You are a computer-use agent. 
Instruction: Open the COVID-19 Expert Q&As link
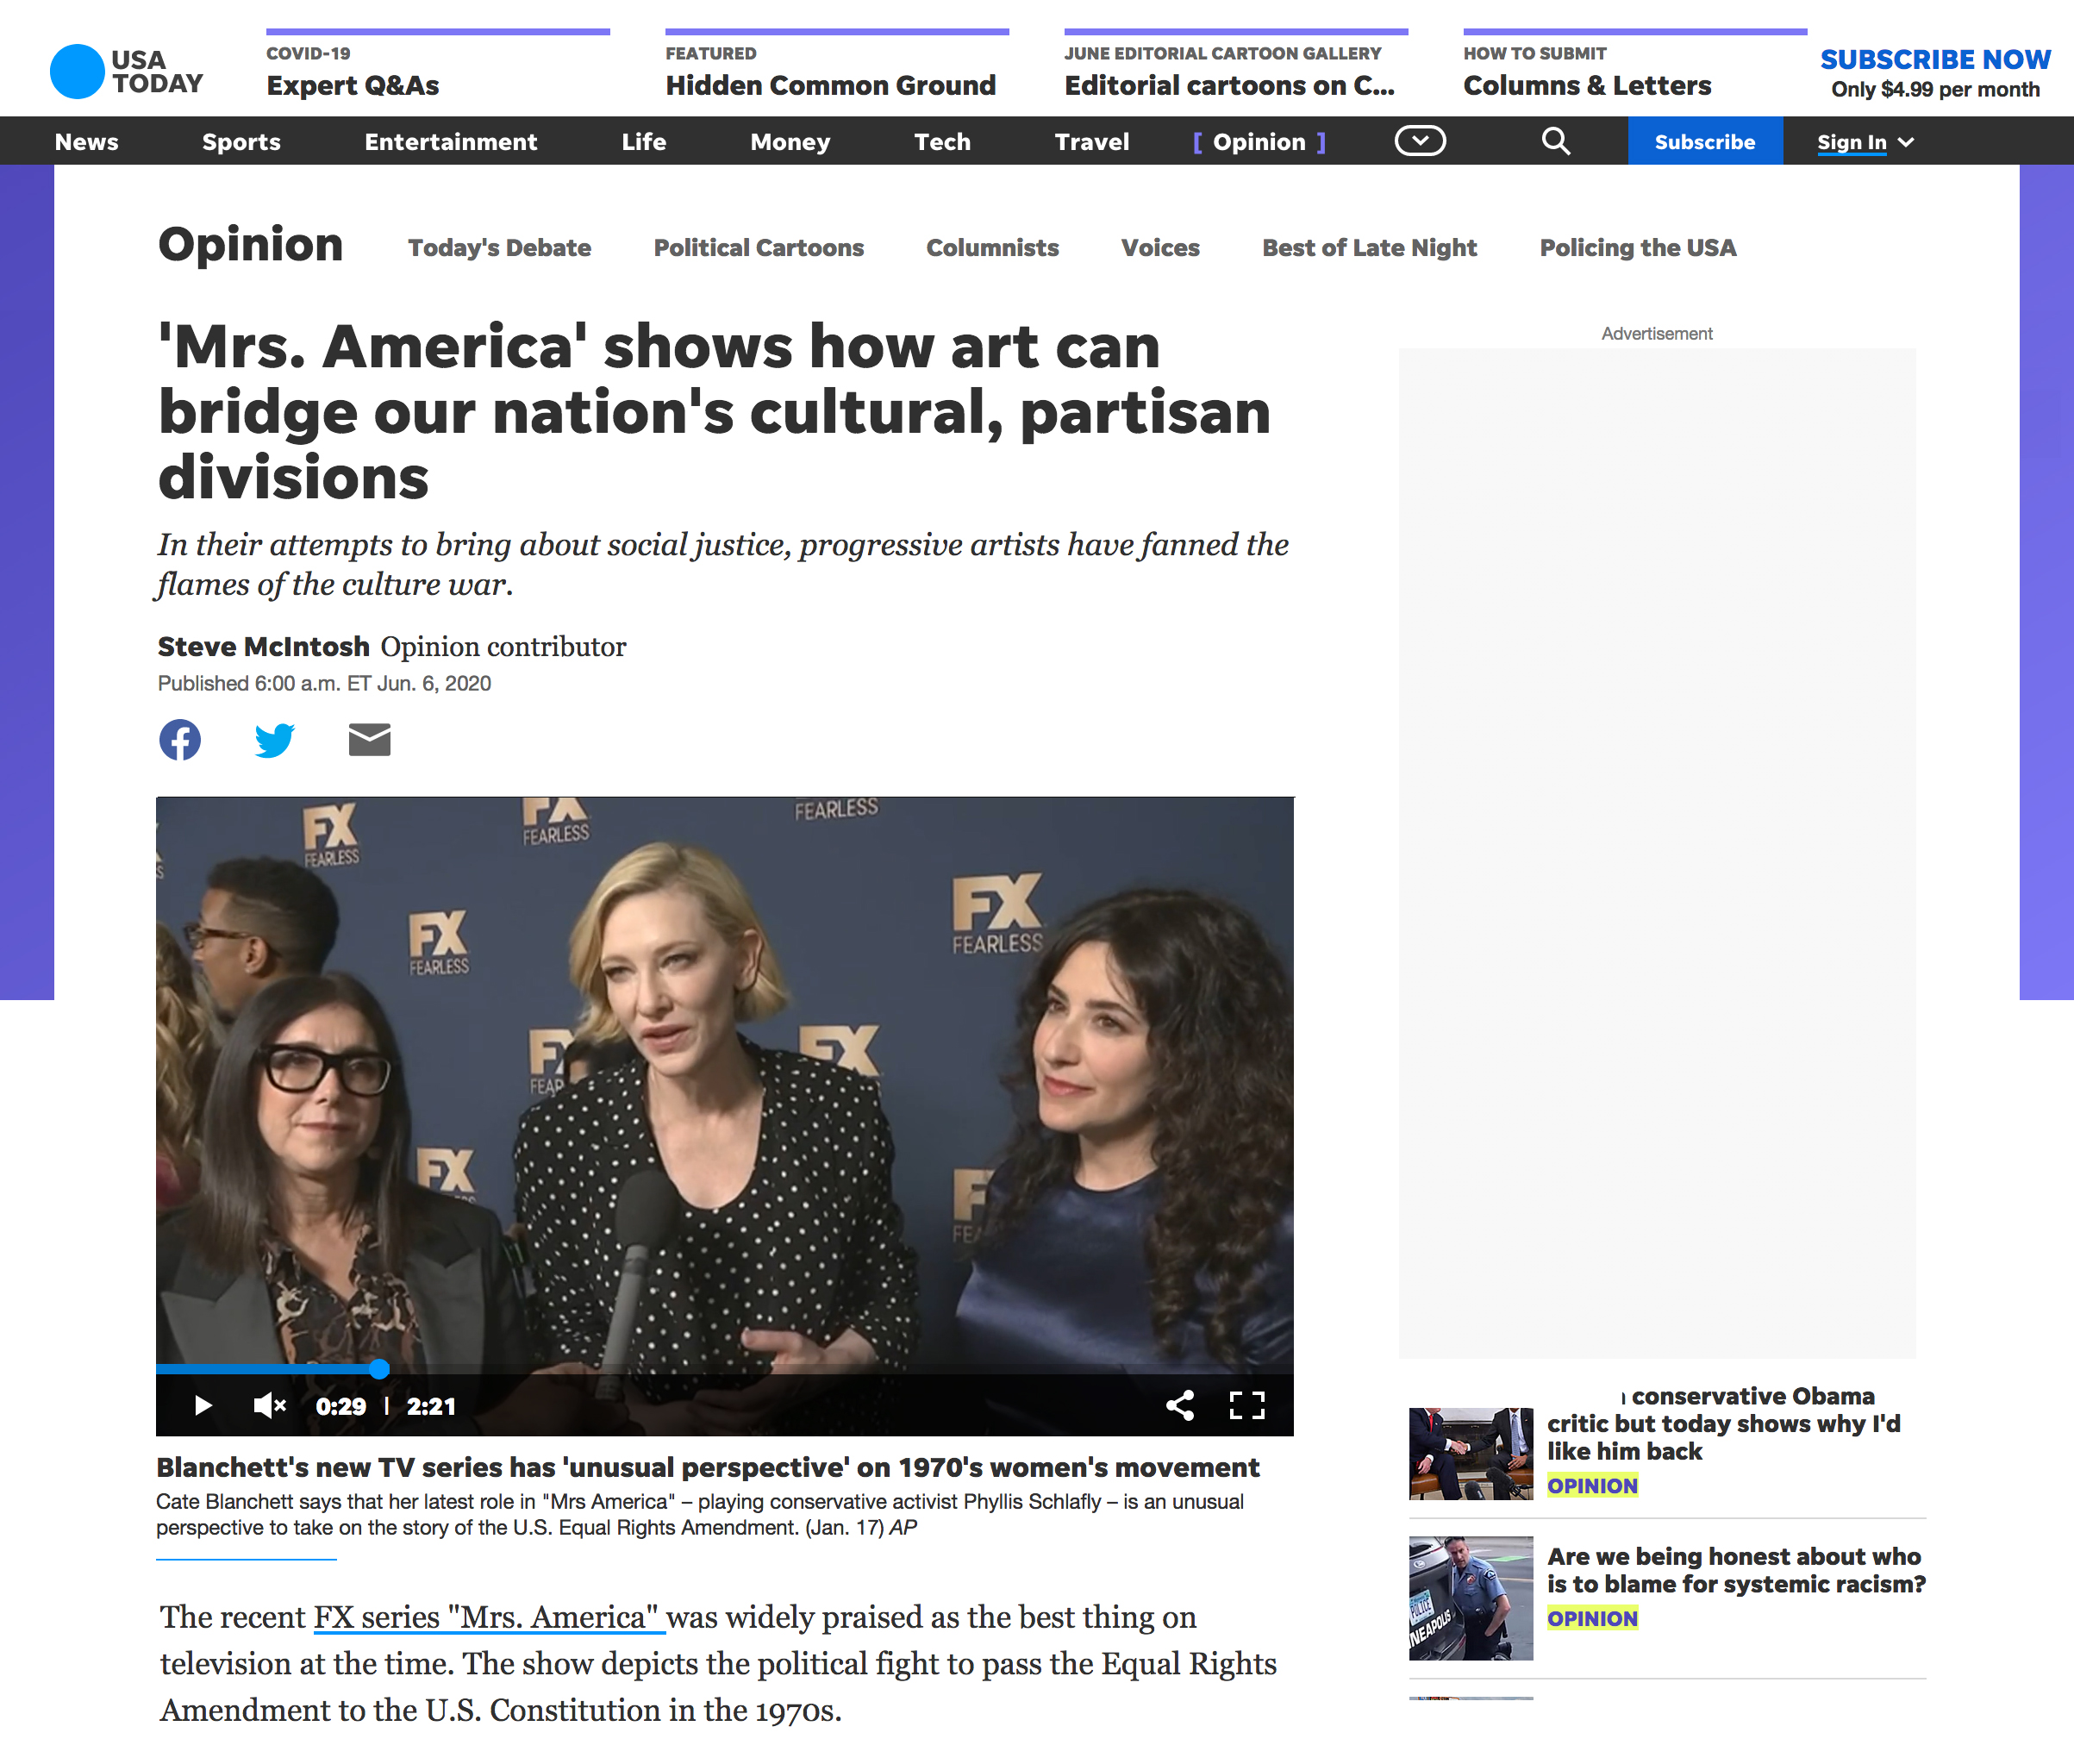click(x=353, y=85)
